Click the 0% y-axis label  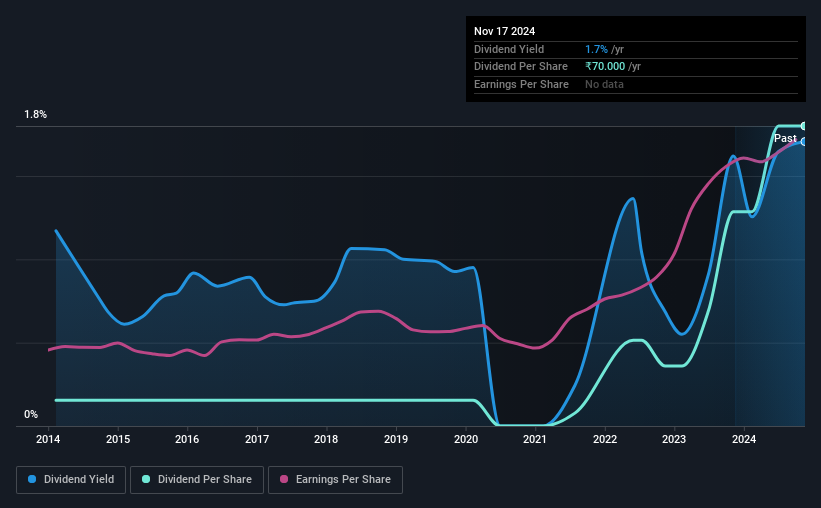coord(31,414)
